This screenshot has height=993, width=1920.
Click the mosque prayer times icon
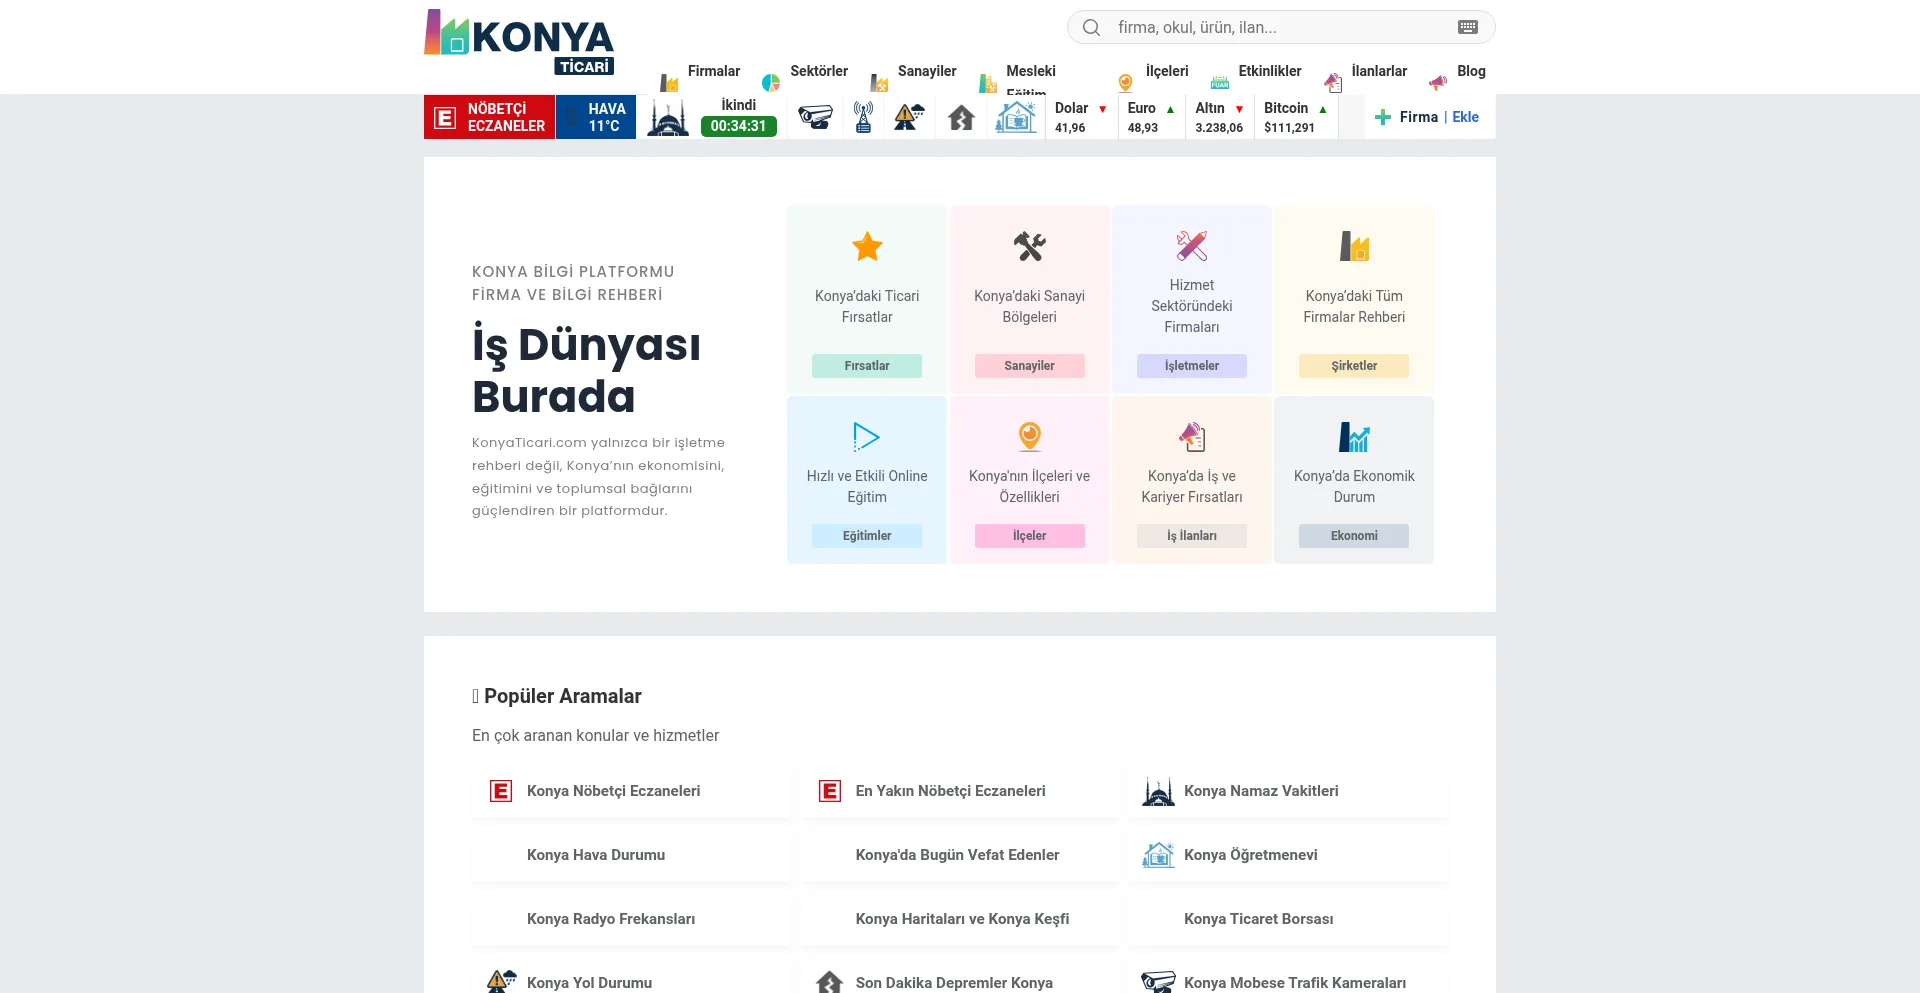pos(668,118)
